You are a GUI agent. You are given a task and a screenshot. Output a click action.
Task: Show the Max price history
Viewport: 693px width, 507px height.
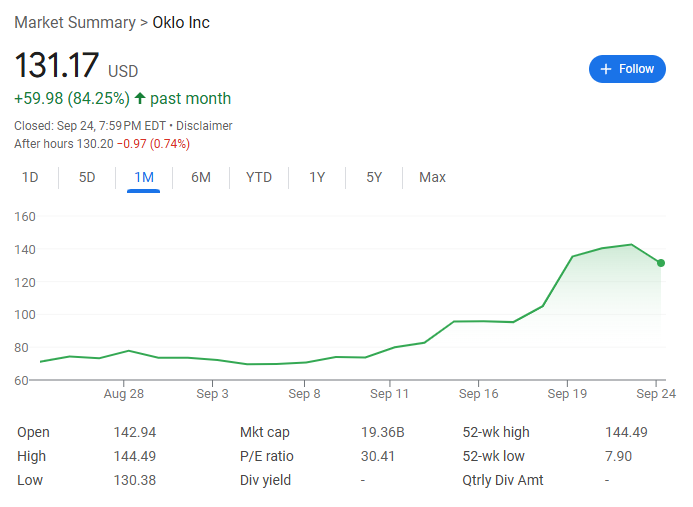click(432, 177)
